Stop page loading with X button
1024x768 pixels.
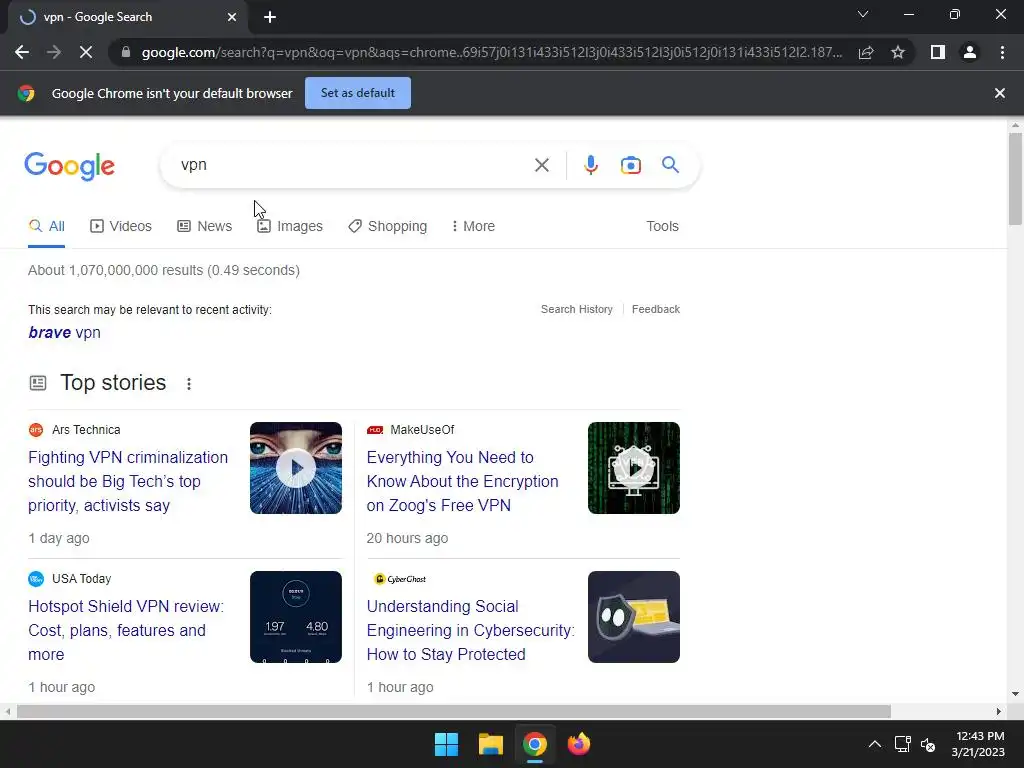click(86, 52)
